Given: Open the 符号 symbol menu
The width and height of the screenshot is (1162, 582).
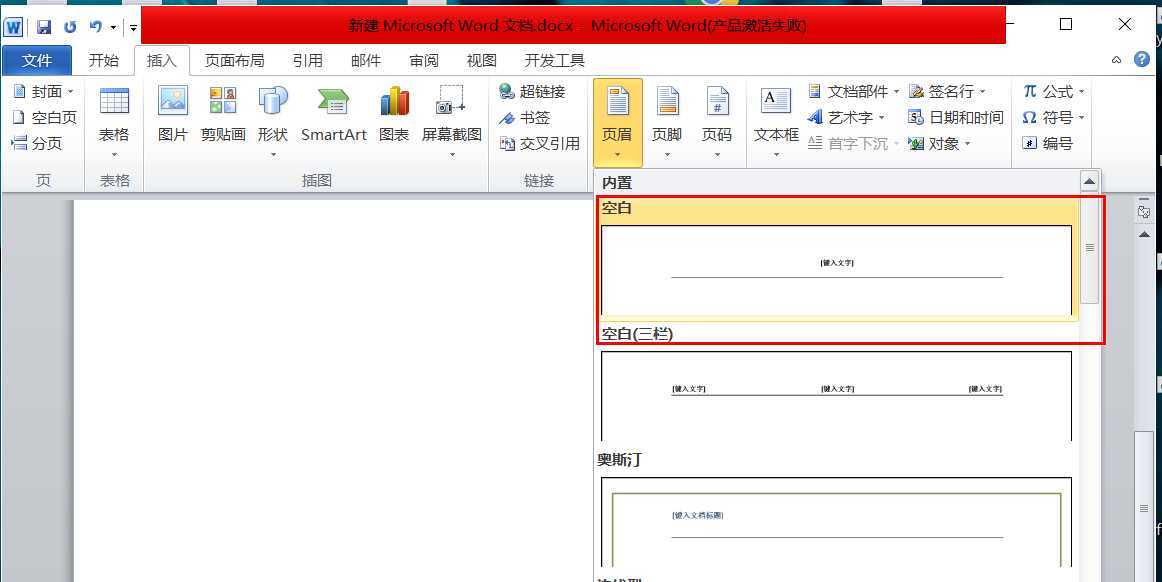Looking at the screenshot, I should click(x=1053, y=117).
